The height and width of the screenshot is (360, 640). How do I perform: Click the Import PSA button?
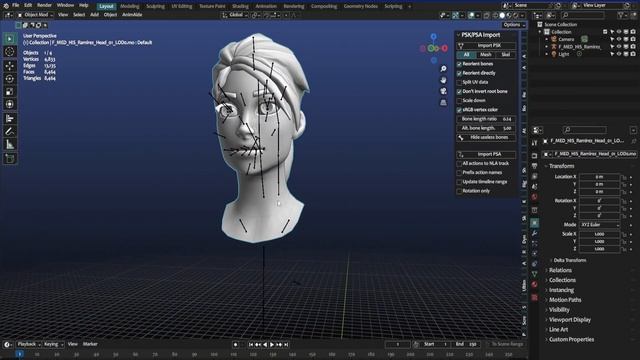486,154
